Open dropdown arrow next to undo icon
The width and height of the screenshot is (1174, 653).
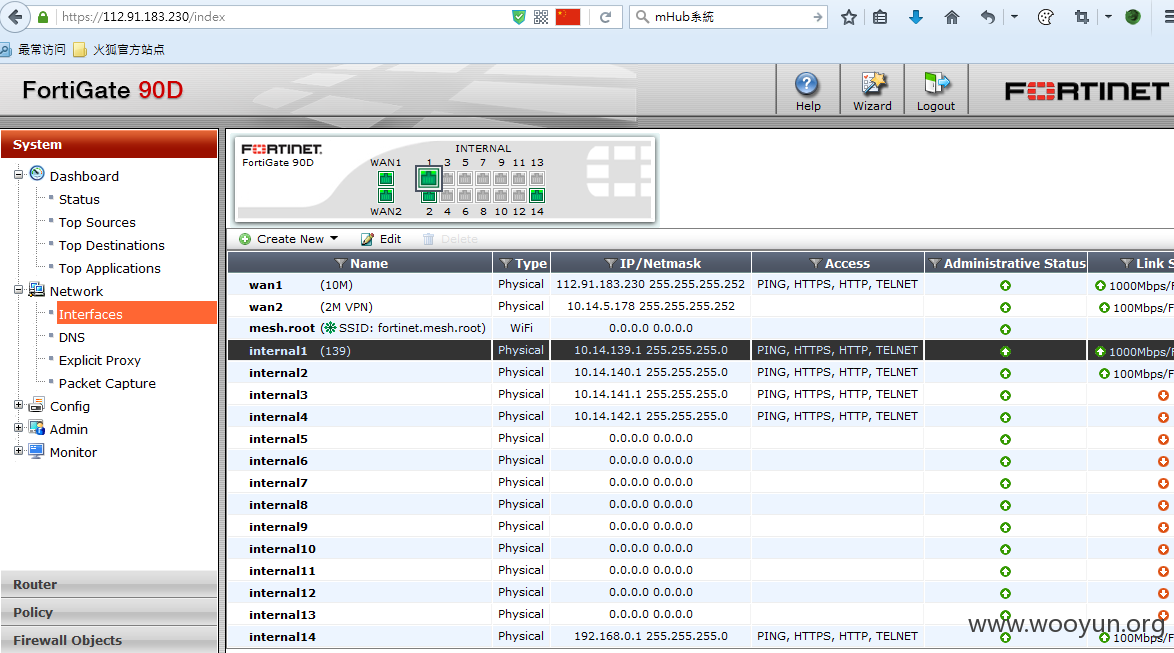click(1015, 16)
